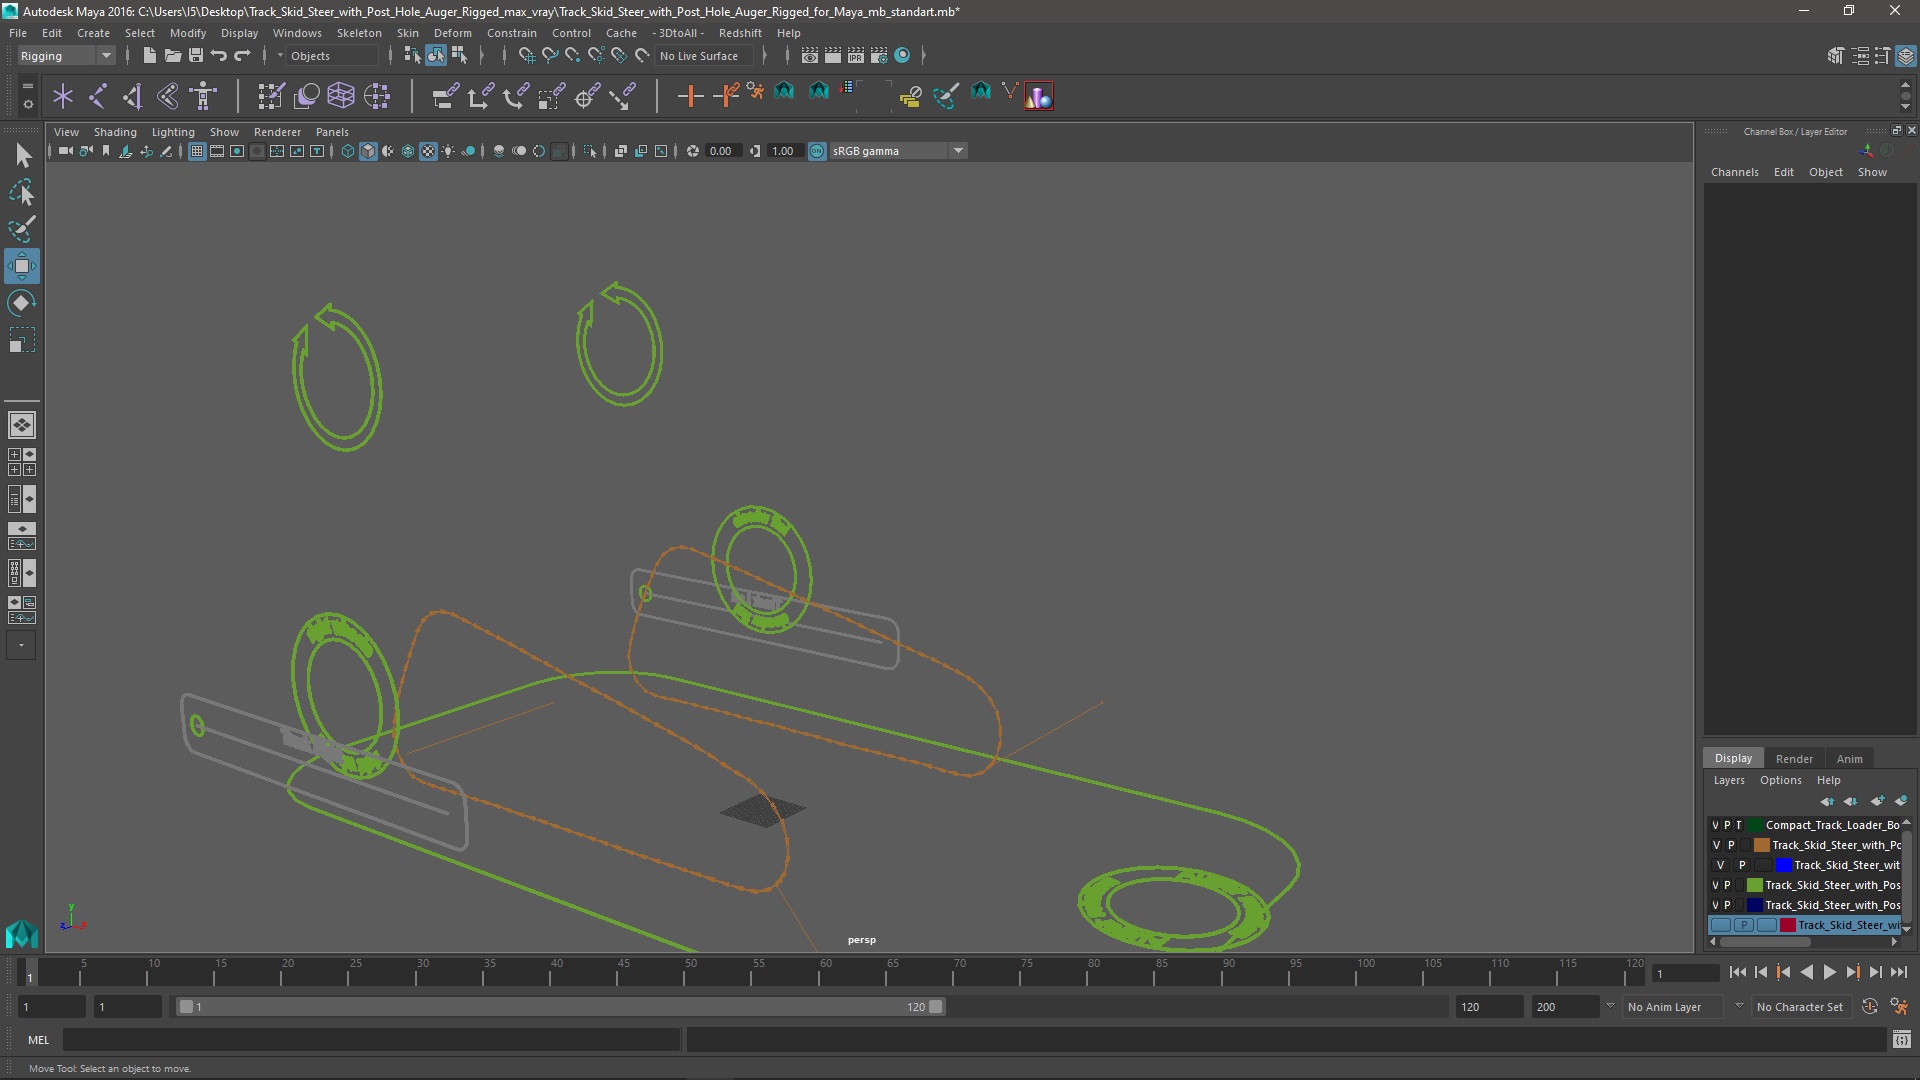Set a key with the orange plus icon
Image resolution: width=1920 pixels, height=1080 pixels.
pyautogui.click(x=690, y=96)
